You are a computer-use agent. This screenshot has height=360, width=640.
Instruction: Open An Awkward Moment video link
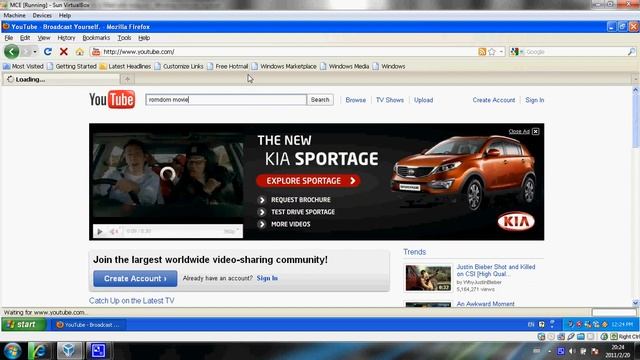485,304
